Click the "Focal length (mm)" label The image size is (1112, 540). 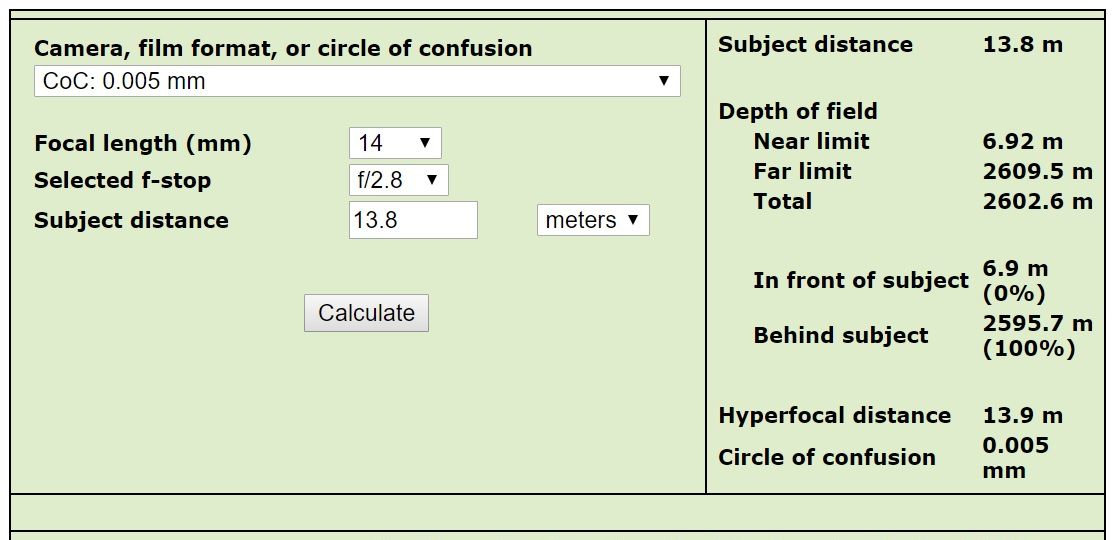coord(143,143)
